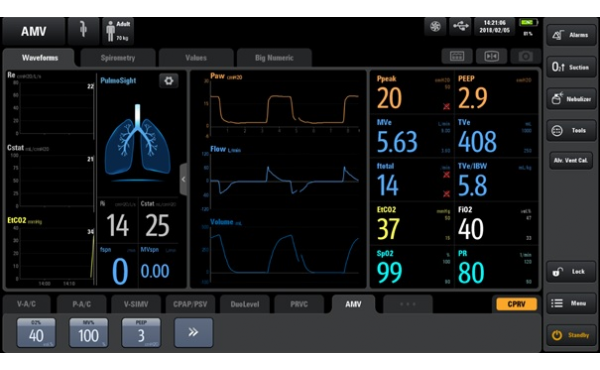The width and height of the screenshot is (600, 370).
Task: Click the EtCO2 value 37
Action: [x=388, y=229]
